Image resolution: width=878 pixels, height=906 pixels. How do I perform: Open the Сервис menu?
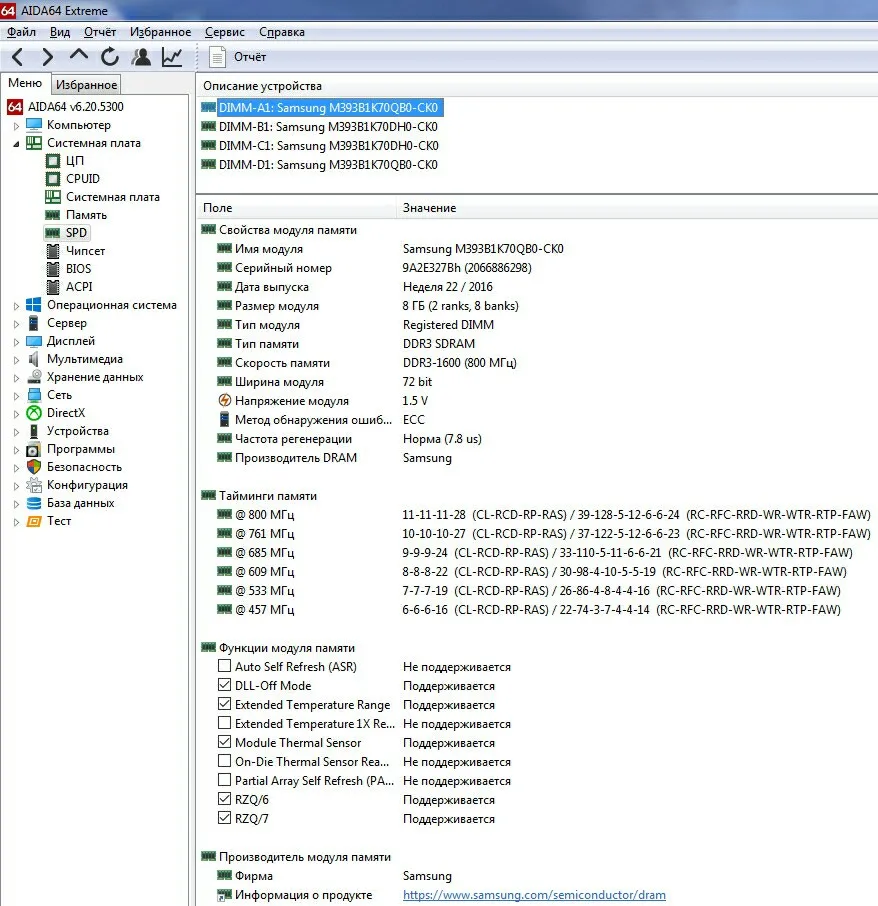point(225,32)
